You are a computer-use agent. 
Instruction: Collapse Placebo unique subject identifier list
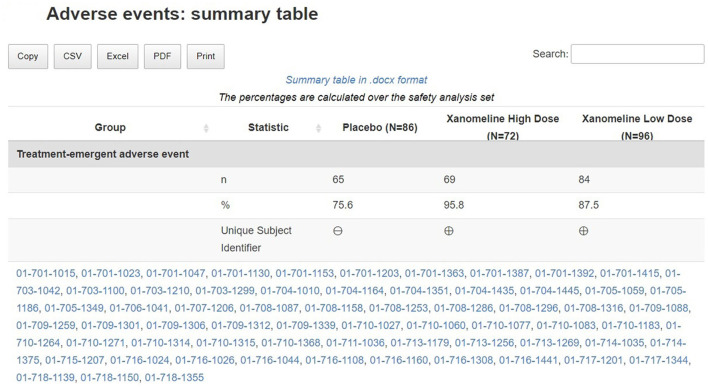point(338,231)
